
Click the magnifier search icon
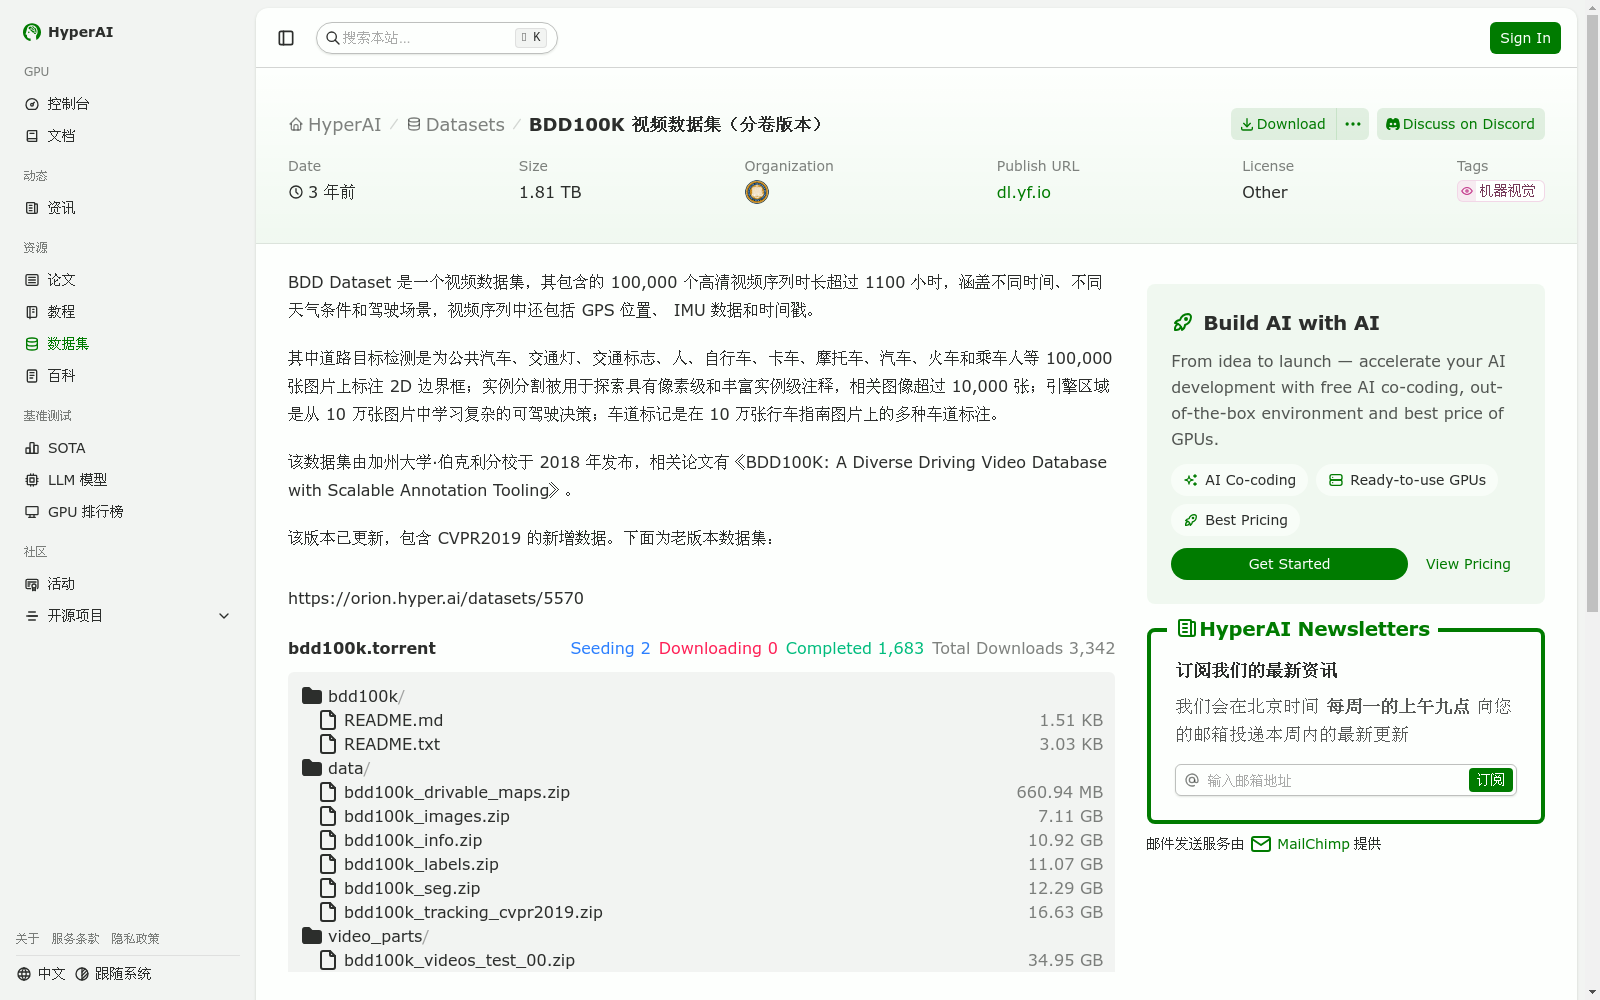tap(333, 38)
